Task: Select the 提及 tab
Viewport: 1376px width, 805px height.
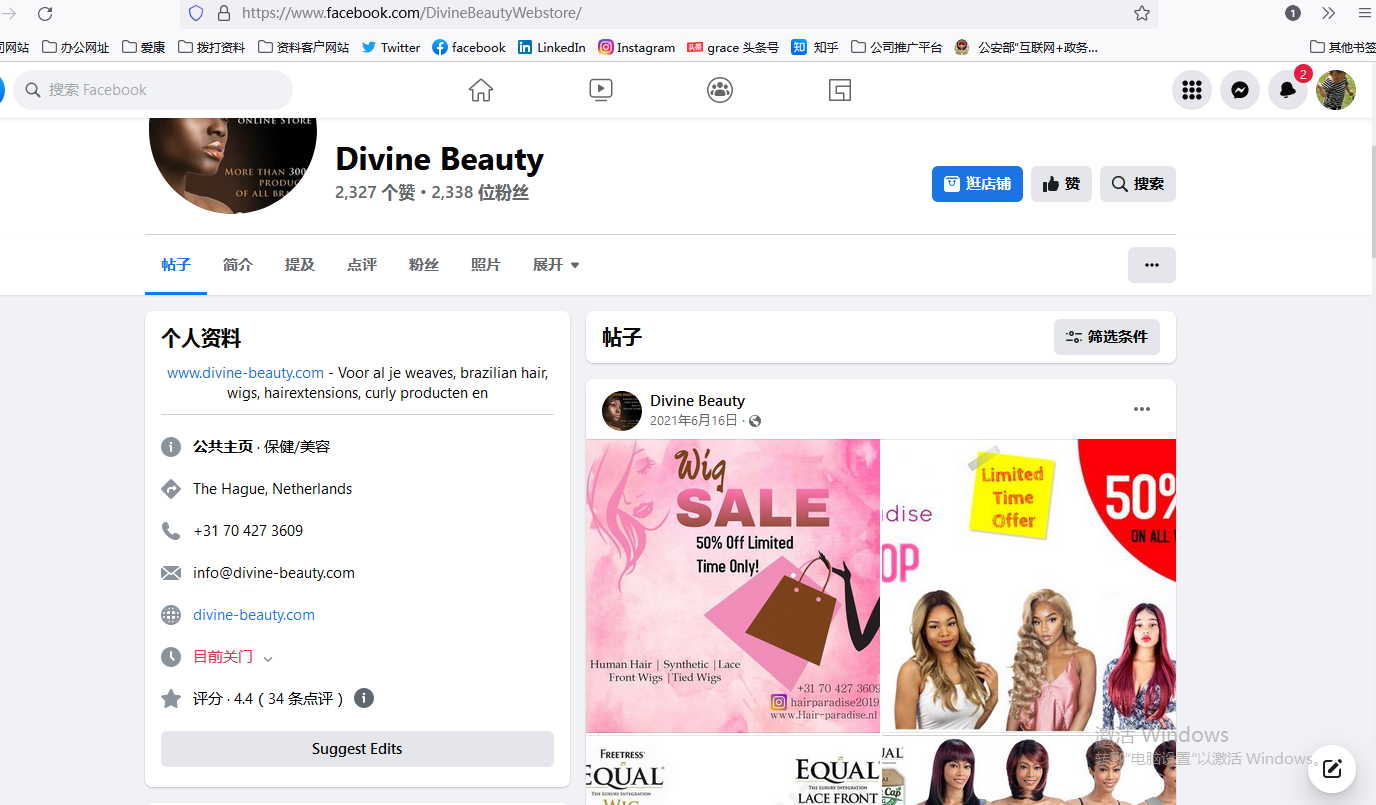Action: 300,265
